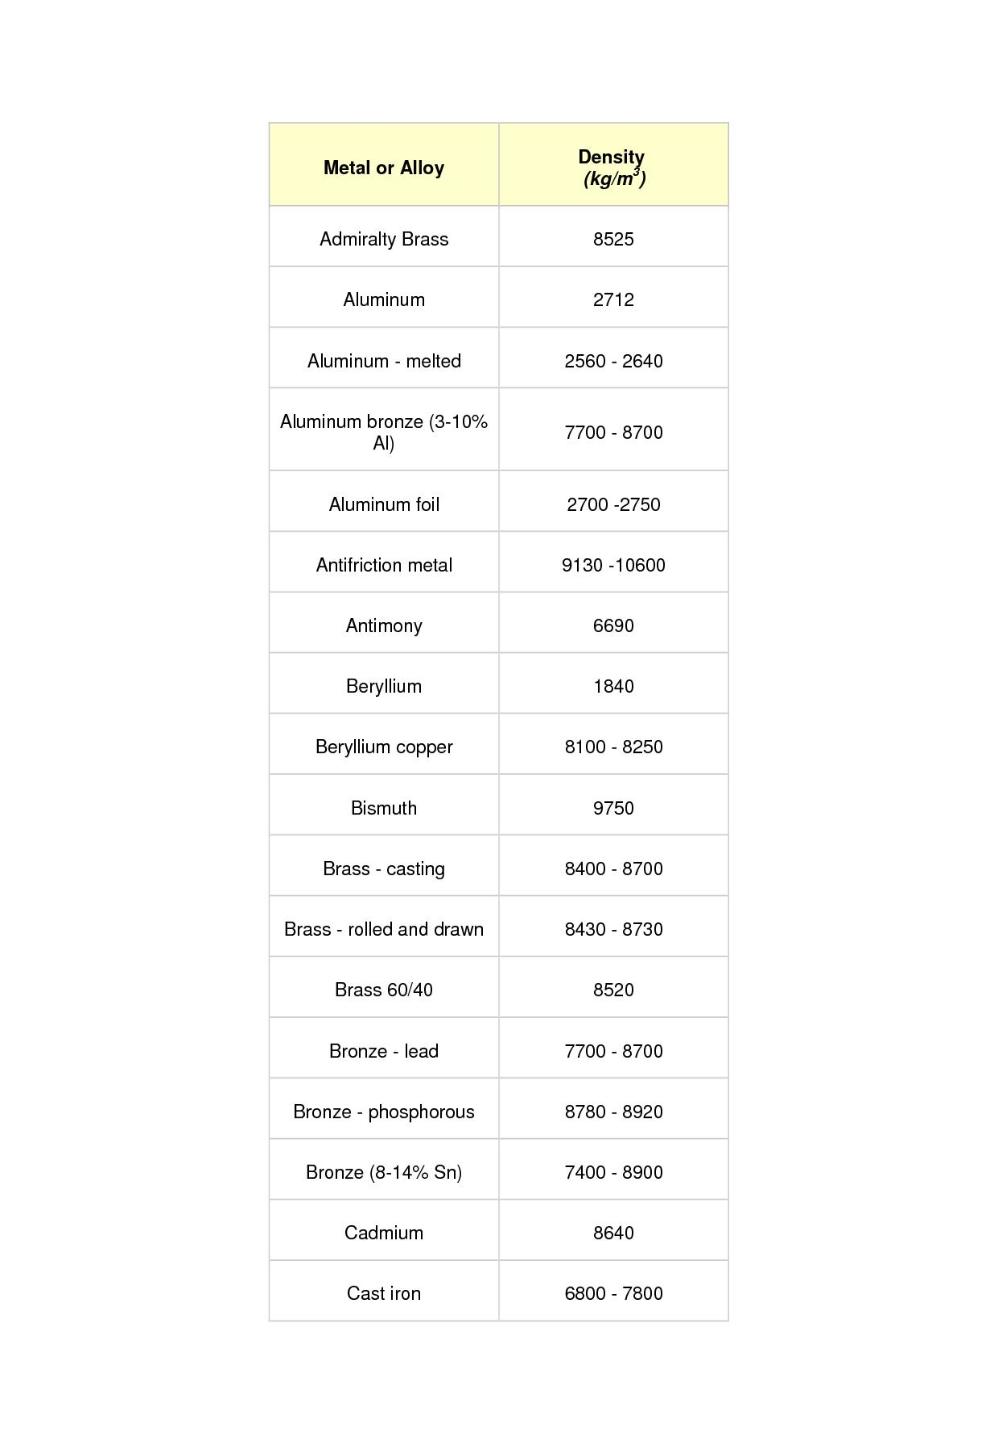The width and height of the screenshot is (998, 1455).
Task: Select the 'Aluminum bronze (3-10% Al)' cell
Action: 384,432
